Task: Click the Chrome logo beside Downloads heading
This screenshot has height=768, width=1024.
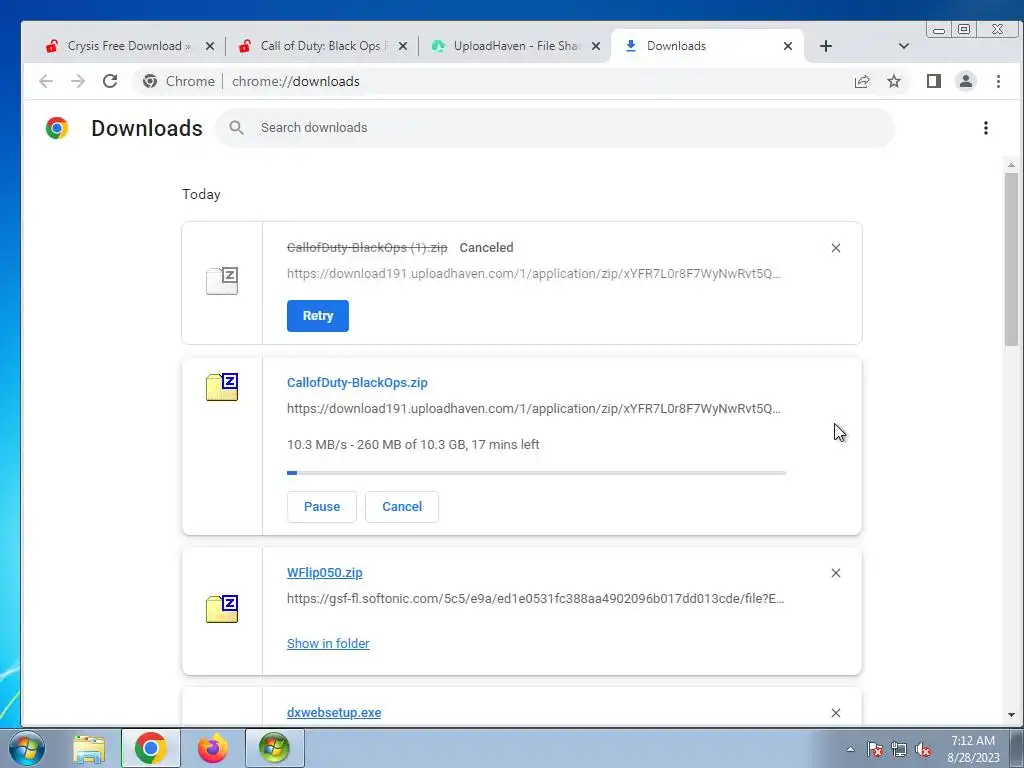Action: [57, 128]
